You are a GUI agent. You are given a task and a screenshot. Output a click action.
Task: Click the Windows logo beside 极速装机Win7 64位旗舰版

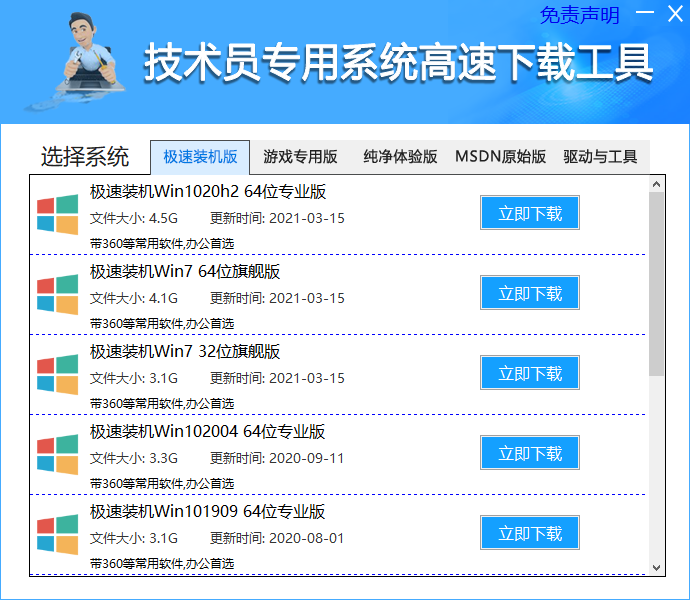pos(57,294)
